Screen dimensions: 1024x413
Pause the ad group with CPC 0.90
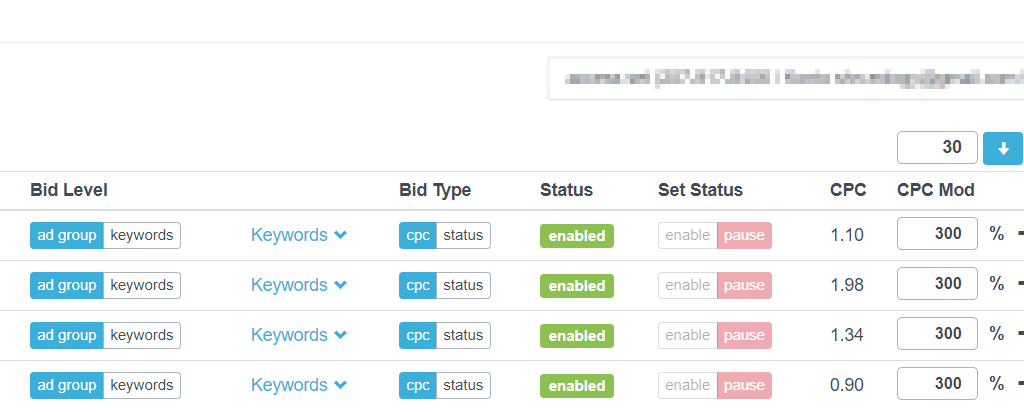click(x=744, y=385)
